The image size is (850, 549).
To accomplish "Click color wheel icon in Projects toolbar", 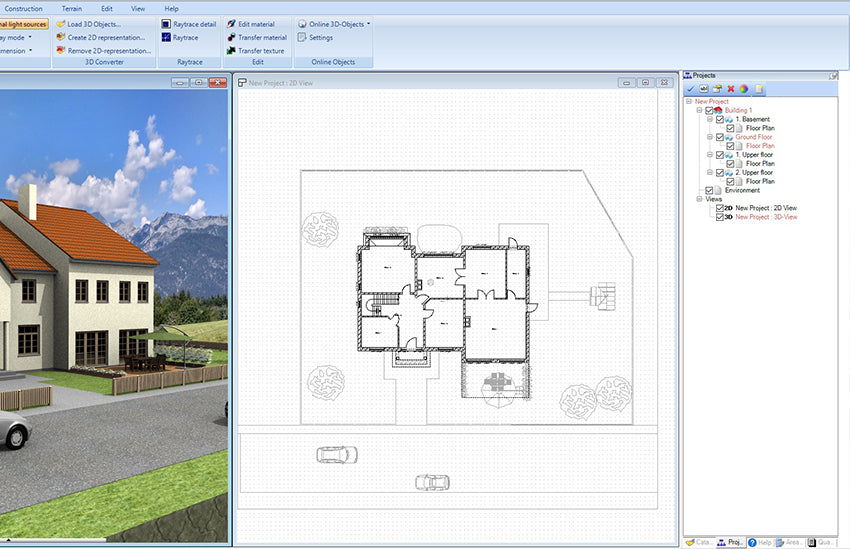I will pyautogui.click(x=744, y=89).
